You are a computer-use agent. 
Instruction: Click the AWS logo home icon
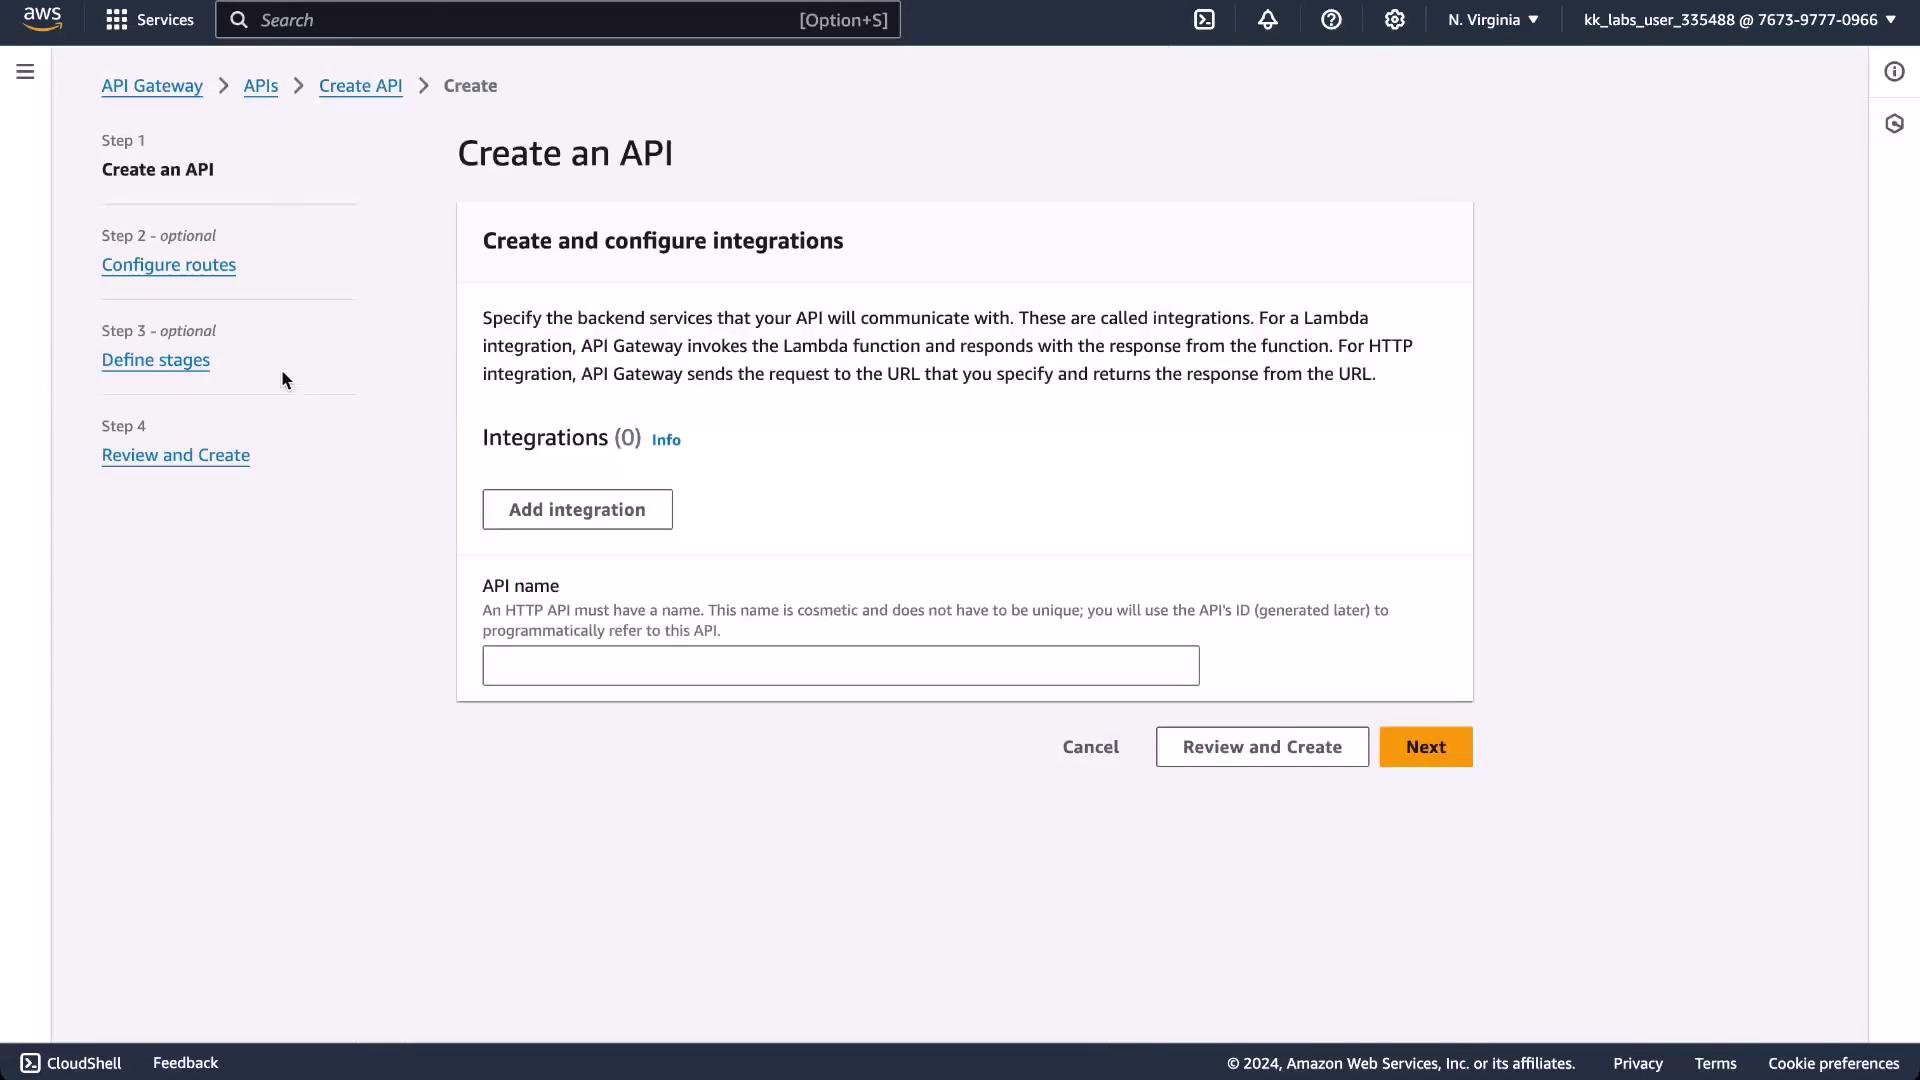coord(42,19)
